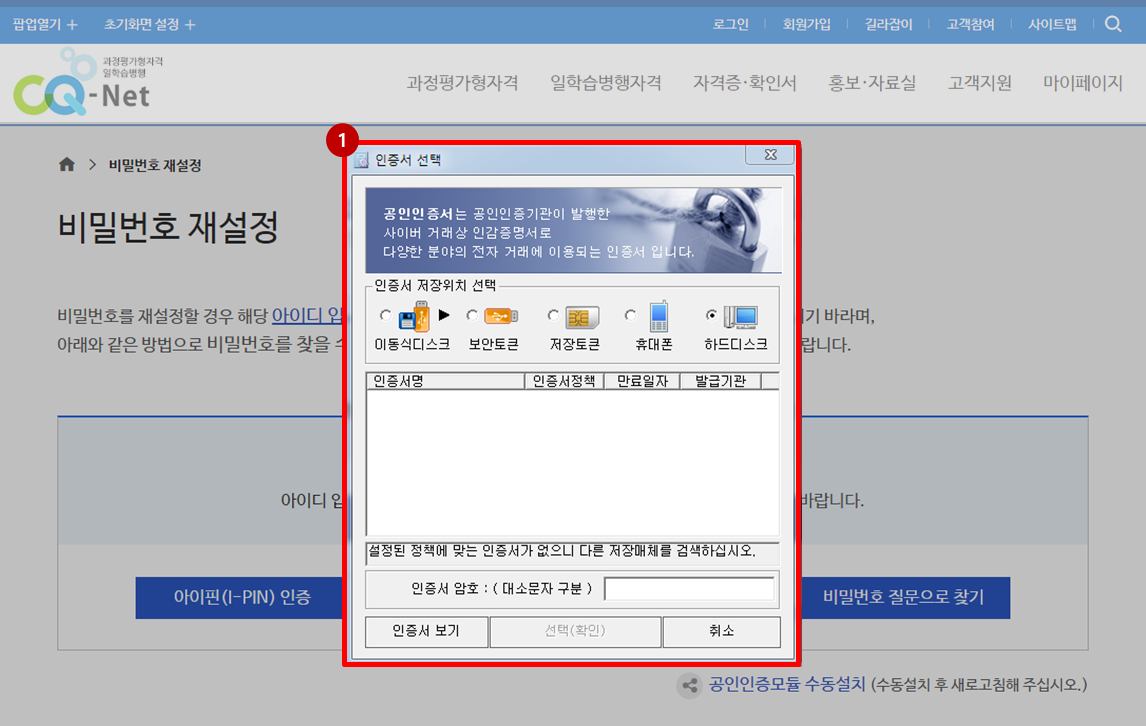Select the 저장토큰 radio button

tap(553, 315)
